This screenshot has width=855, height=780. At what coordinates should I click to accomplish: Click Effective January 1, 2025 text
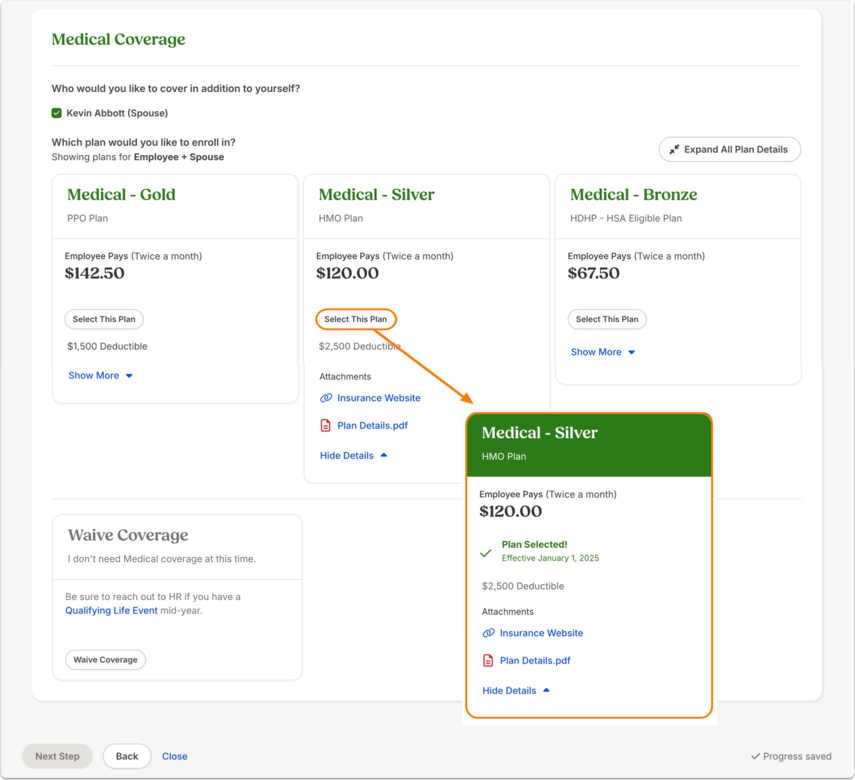[x=550, y=558]
